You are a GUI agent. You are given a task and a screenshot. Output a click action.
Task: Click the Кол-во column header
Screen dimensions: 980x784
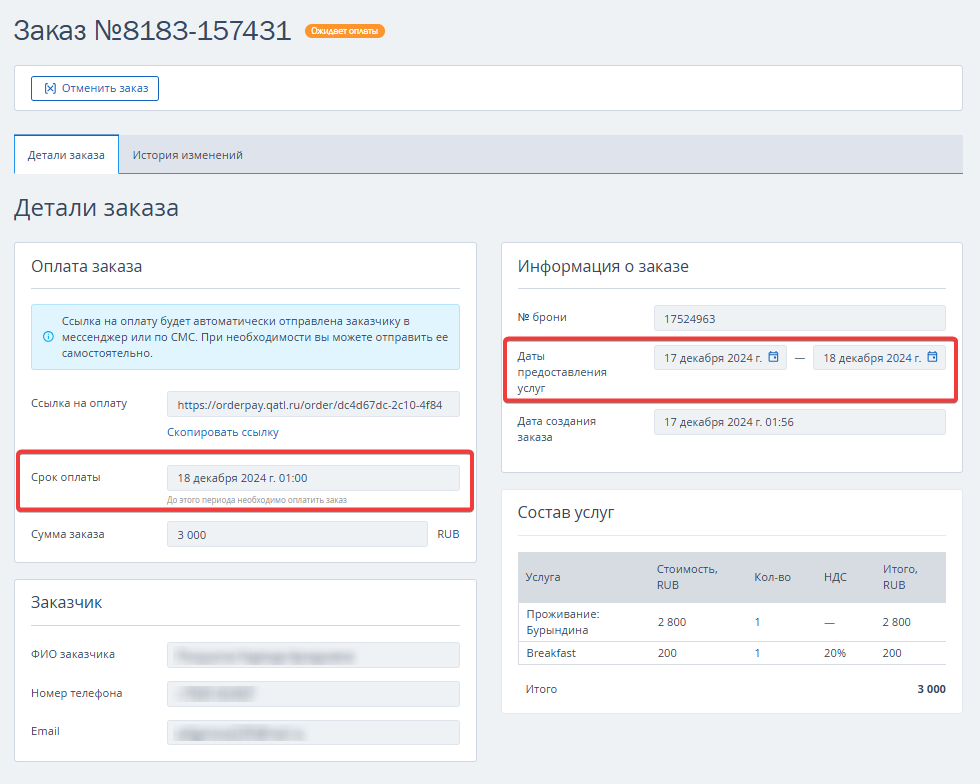click(x=772, y=577)
